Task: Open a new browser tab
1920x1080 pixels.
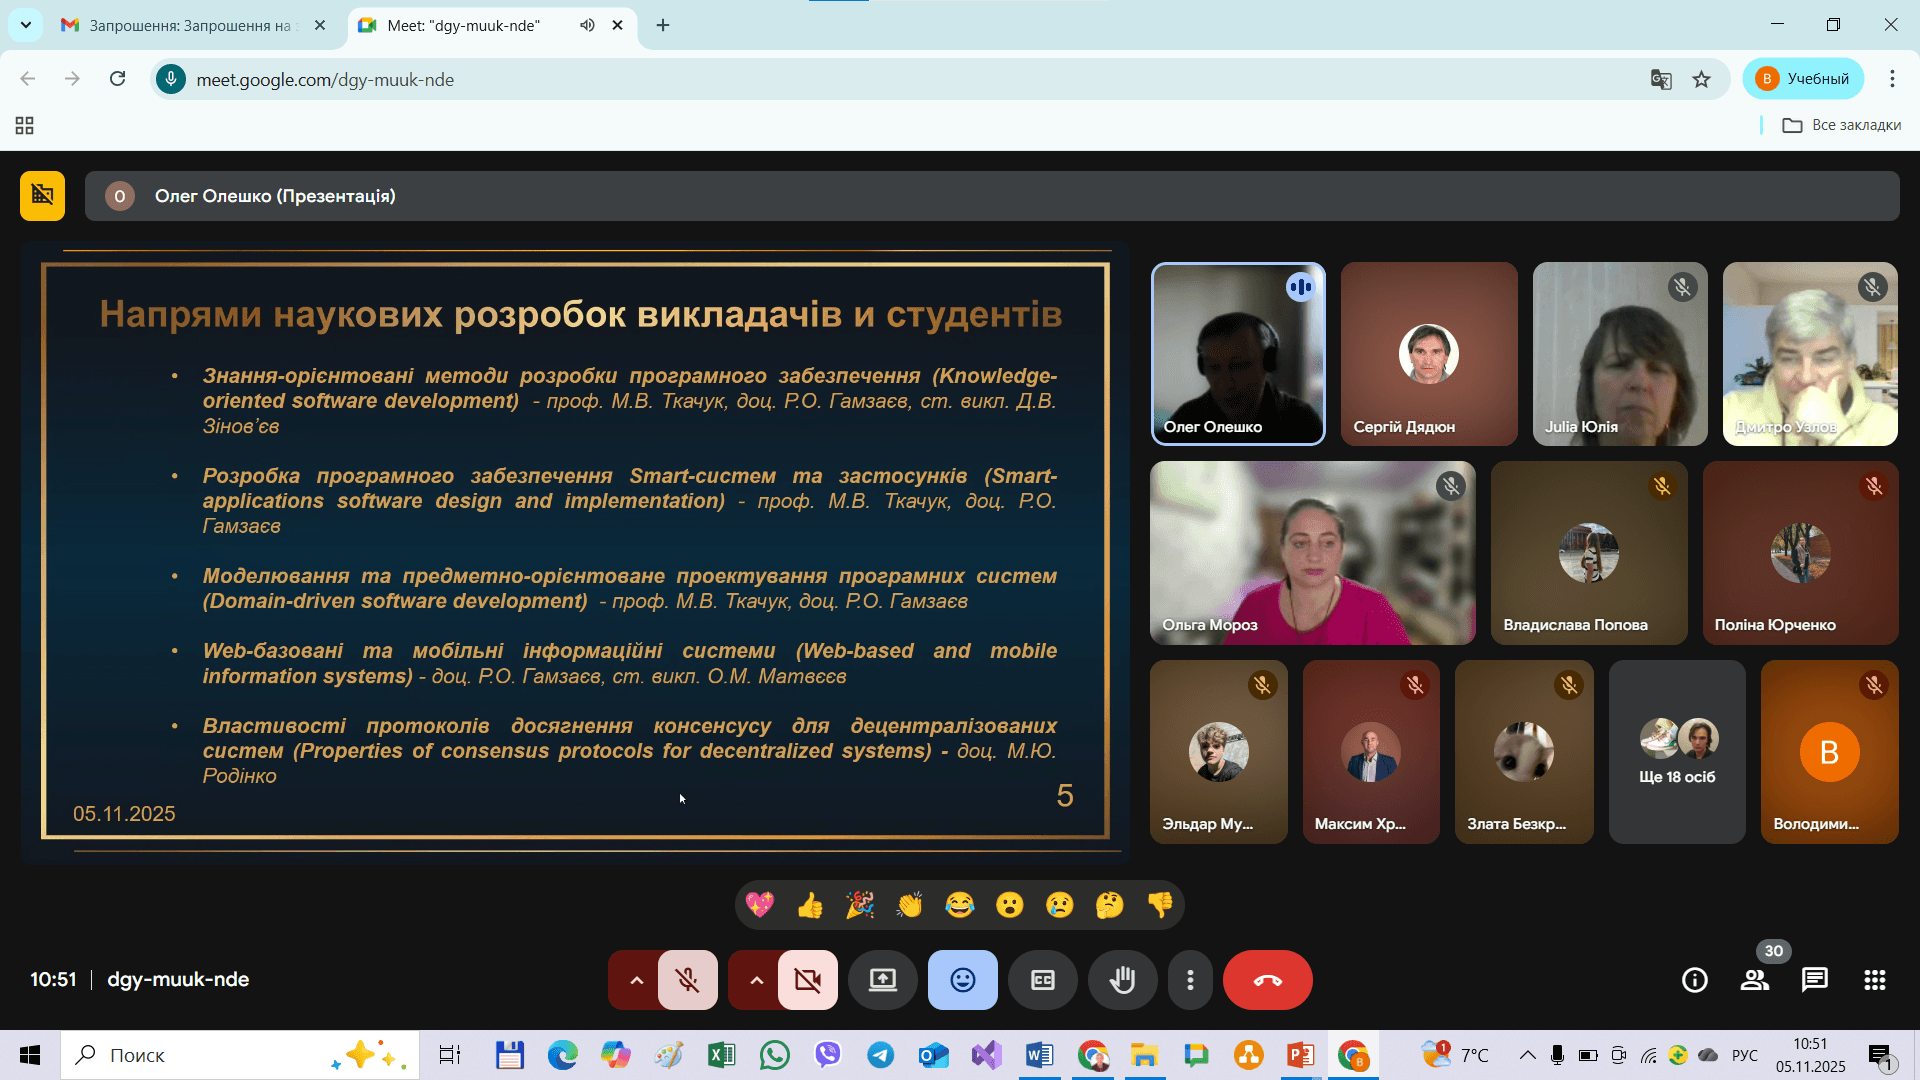Action: (x=663, y=25)
